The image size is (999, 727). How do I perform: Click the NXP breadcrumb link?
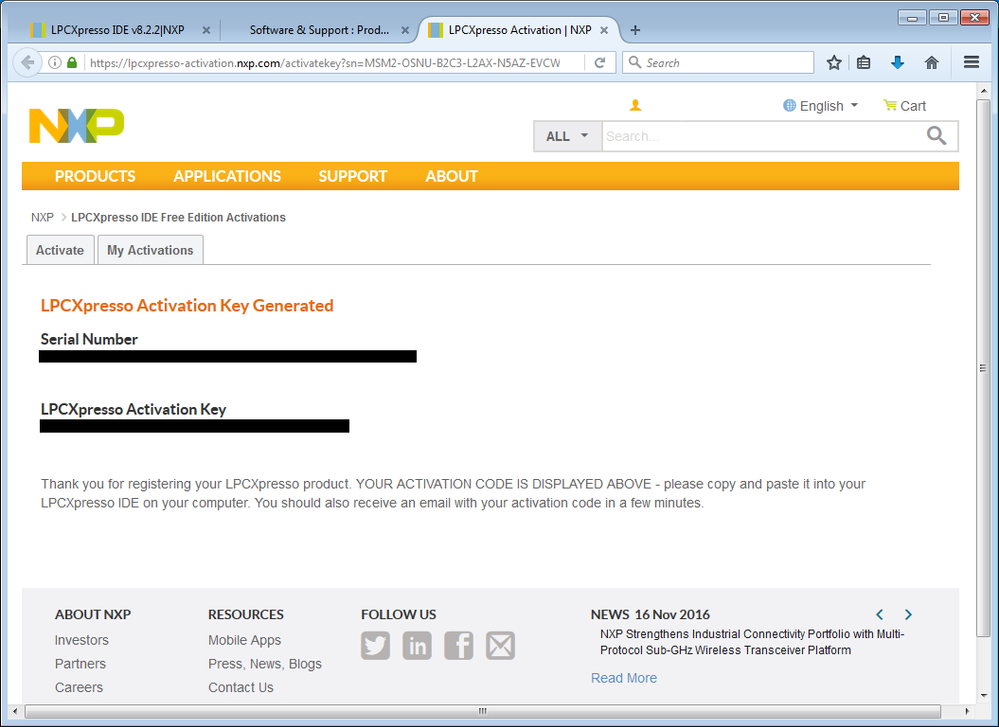(42, 217)
